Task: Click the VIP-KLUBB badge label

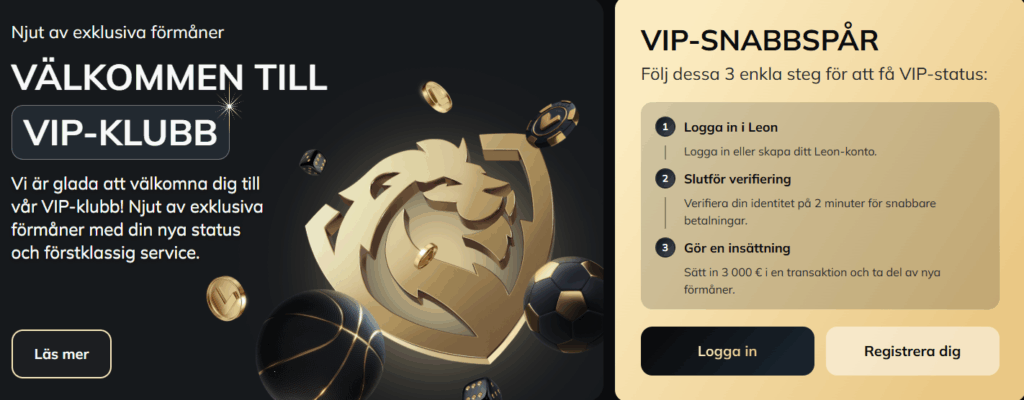Action: coord(121,133)
